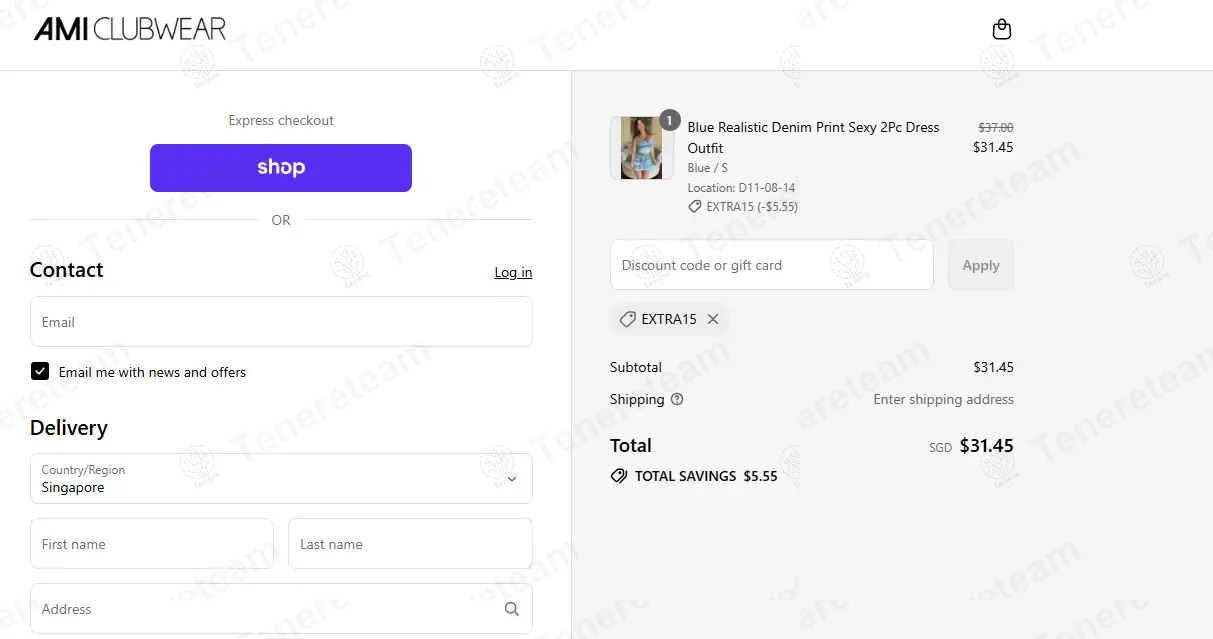Click the Blue / S variant text
The image size is (1213, 639).
pos(707,168)
